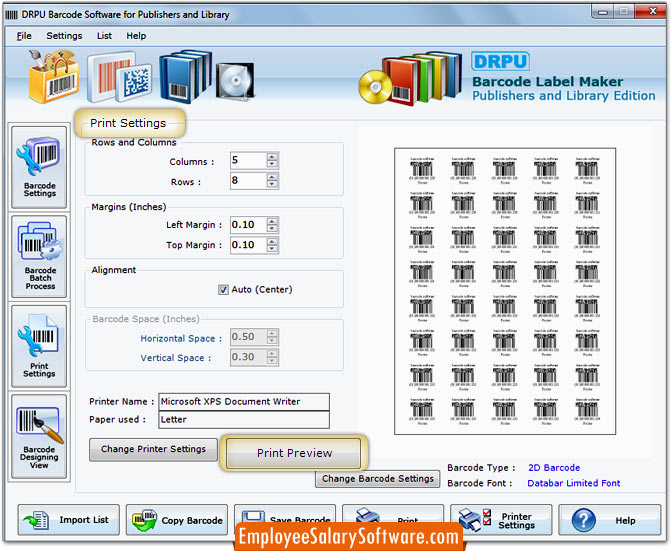Image resolution: width=671 pixels, height=551 pixels.
Task: Click the Copy Barcode button
Action: pyautogui.click(x=177, y=520)
